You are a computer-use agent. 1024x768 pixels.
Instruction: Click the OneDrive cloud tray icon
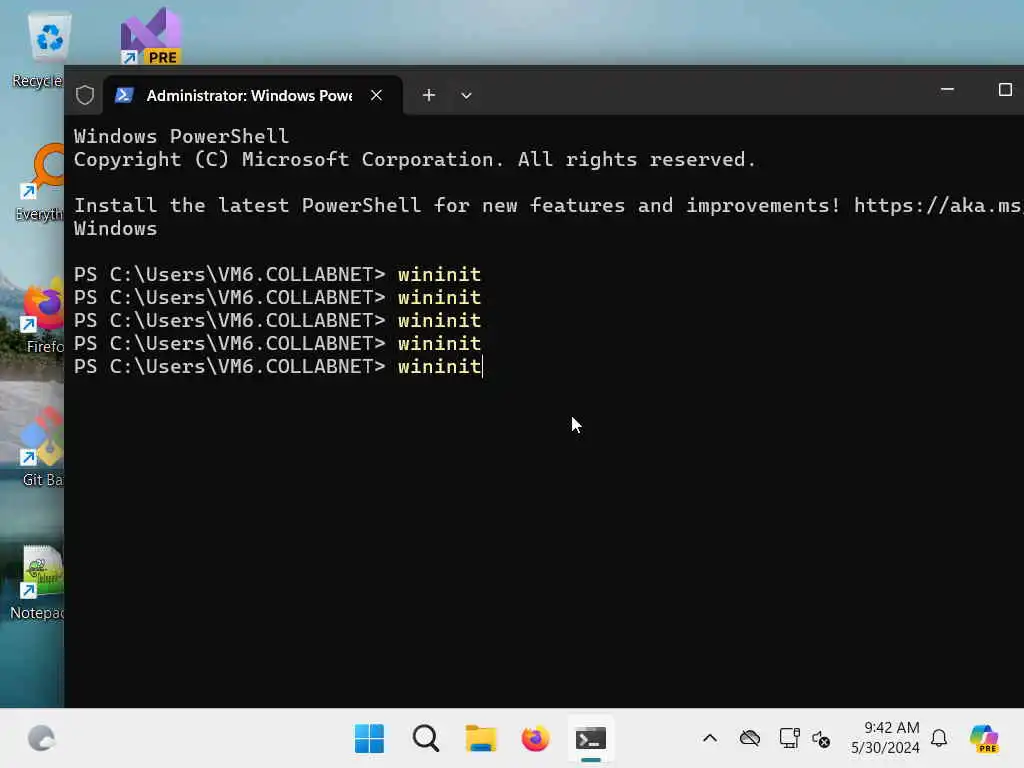[750, 739]
